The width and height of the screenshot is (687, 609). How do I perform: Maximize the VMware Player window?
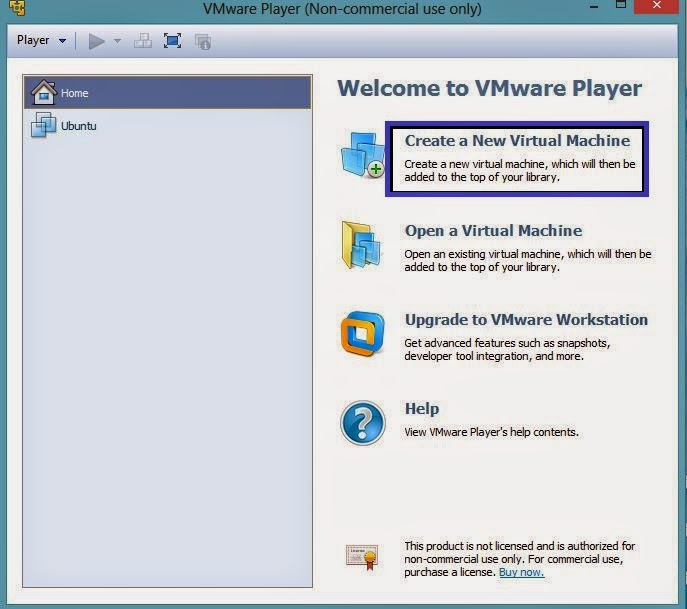(621, 5)
